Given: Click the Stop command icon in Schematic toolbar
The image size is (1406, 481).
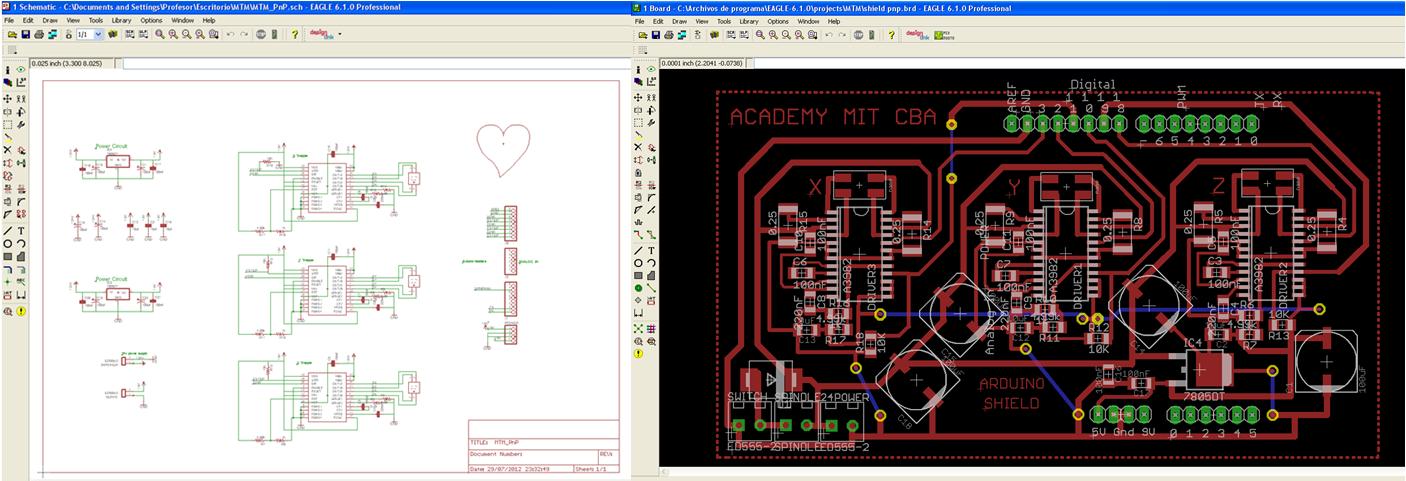Looking at the screenshot, I should click(x=260, y=34).
